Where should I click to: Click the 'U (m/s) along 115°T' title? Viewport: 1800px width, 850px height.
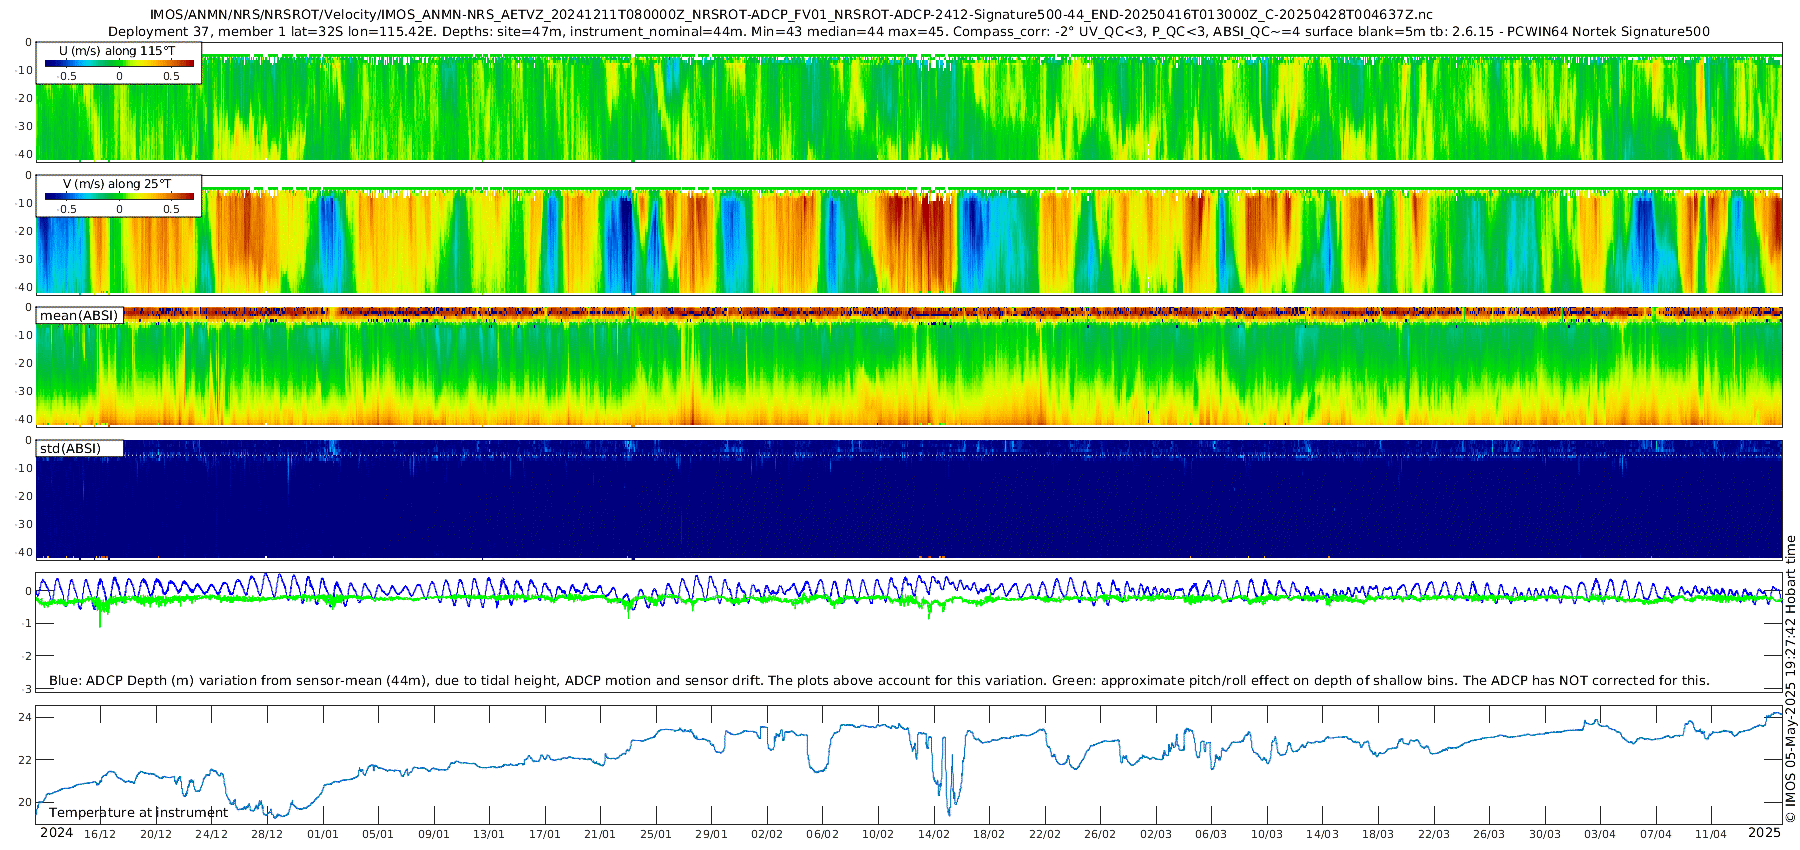click(x=117, y=51)
